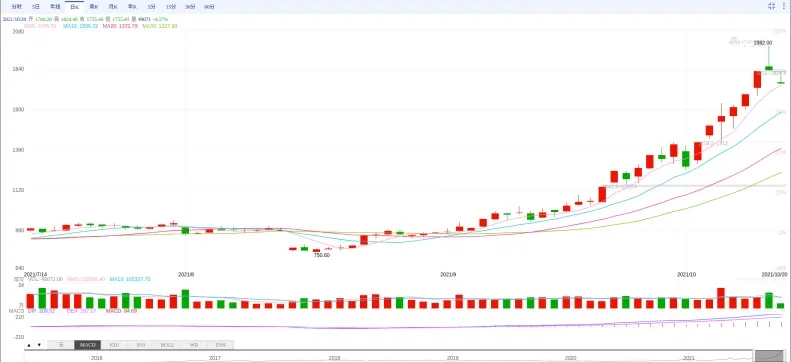This screenshot has width=791, height=362.
Task: Click the 2019 label on the timeline
Action: (x=453, y=358)
